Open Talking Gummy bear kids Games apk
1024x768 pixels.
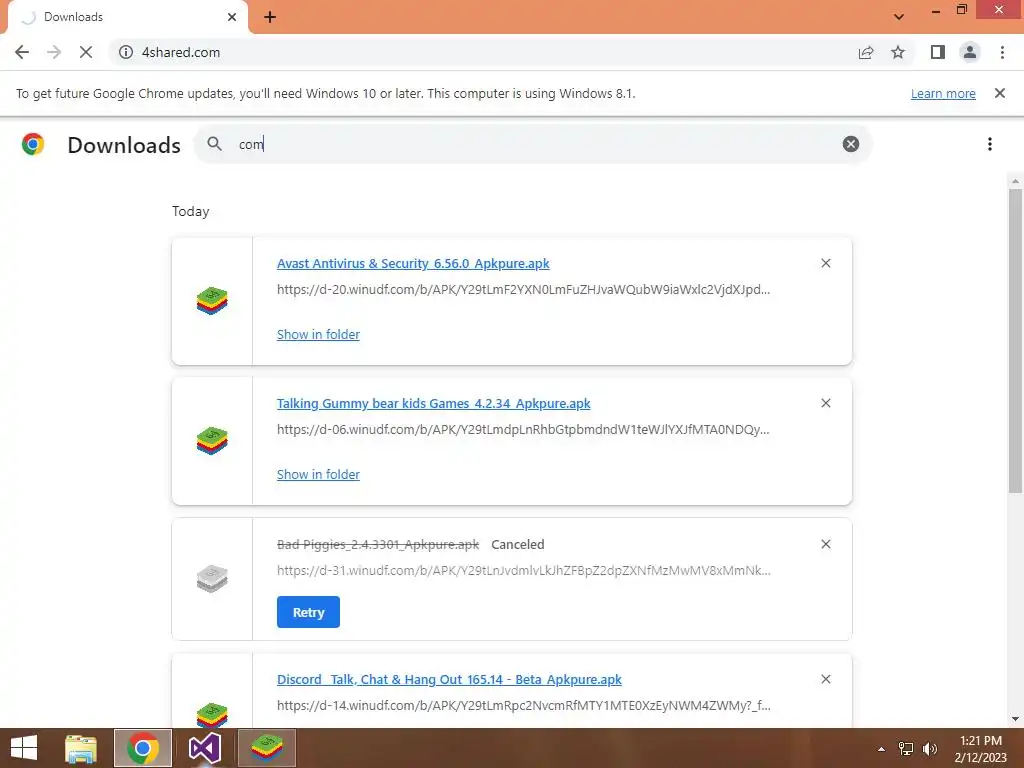pyautogui.click(x=433, y=404)
